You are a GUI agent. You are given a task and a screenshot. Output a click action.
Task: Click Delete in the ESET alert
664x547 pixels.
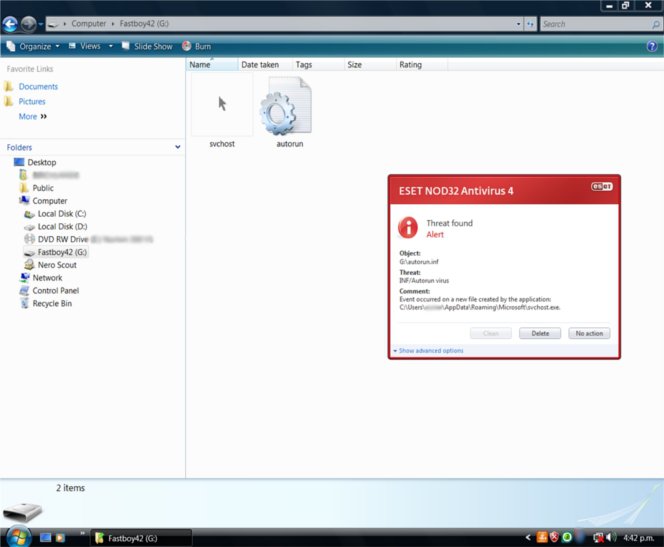(x=540, y=334)
